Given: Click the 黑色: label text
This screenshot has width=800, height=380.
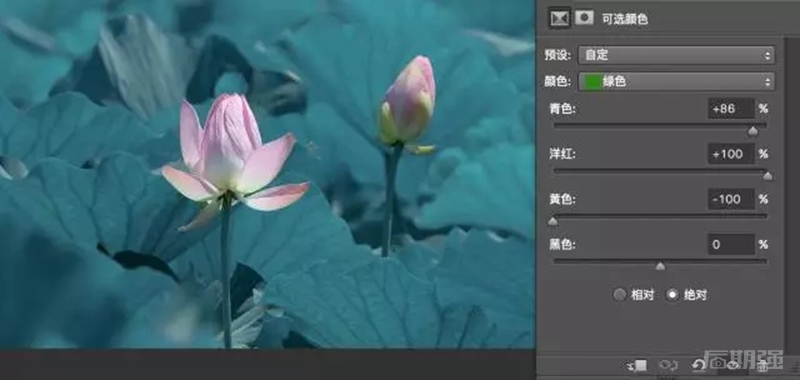Looking at the screenshot, I should (x=562, y=245).
